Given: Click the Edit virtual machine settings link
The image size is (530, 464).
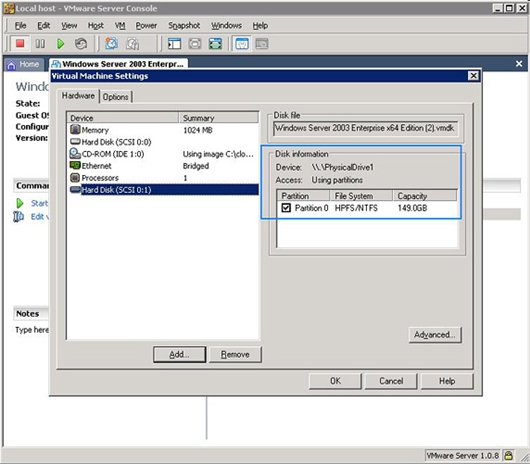Looking at the screenshot, I should (40, 217).
